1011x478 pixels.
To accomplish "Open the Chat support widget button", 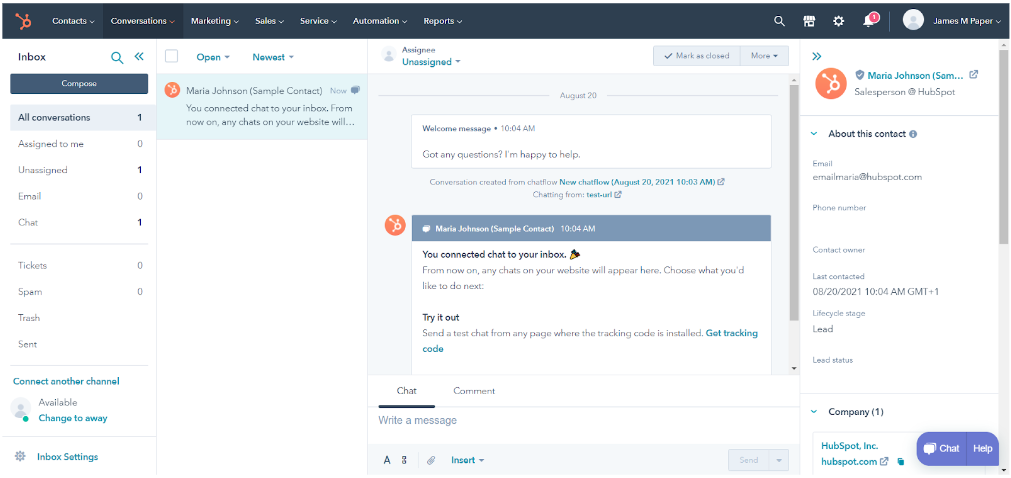I will click(941, 448).
